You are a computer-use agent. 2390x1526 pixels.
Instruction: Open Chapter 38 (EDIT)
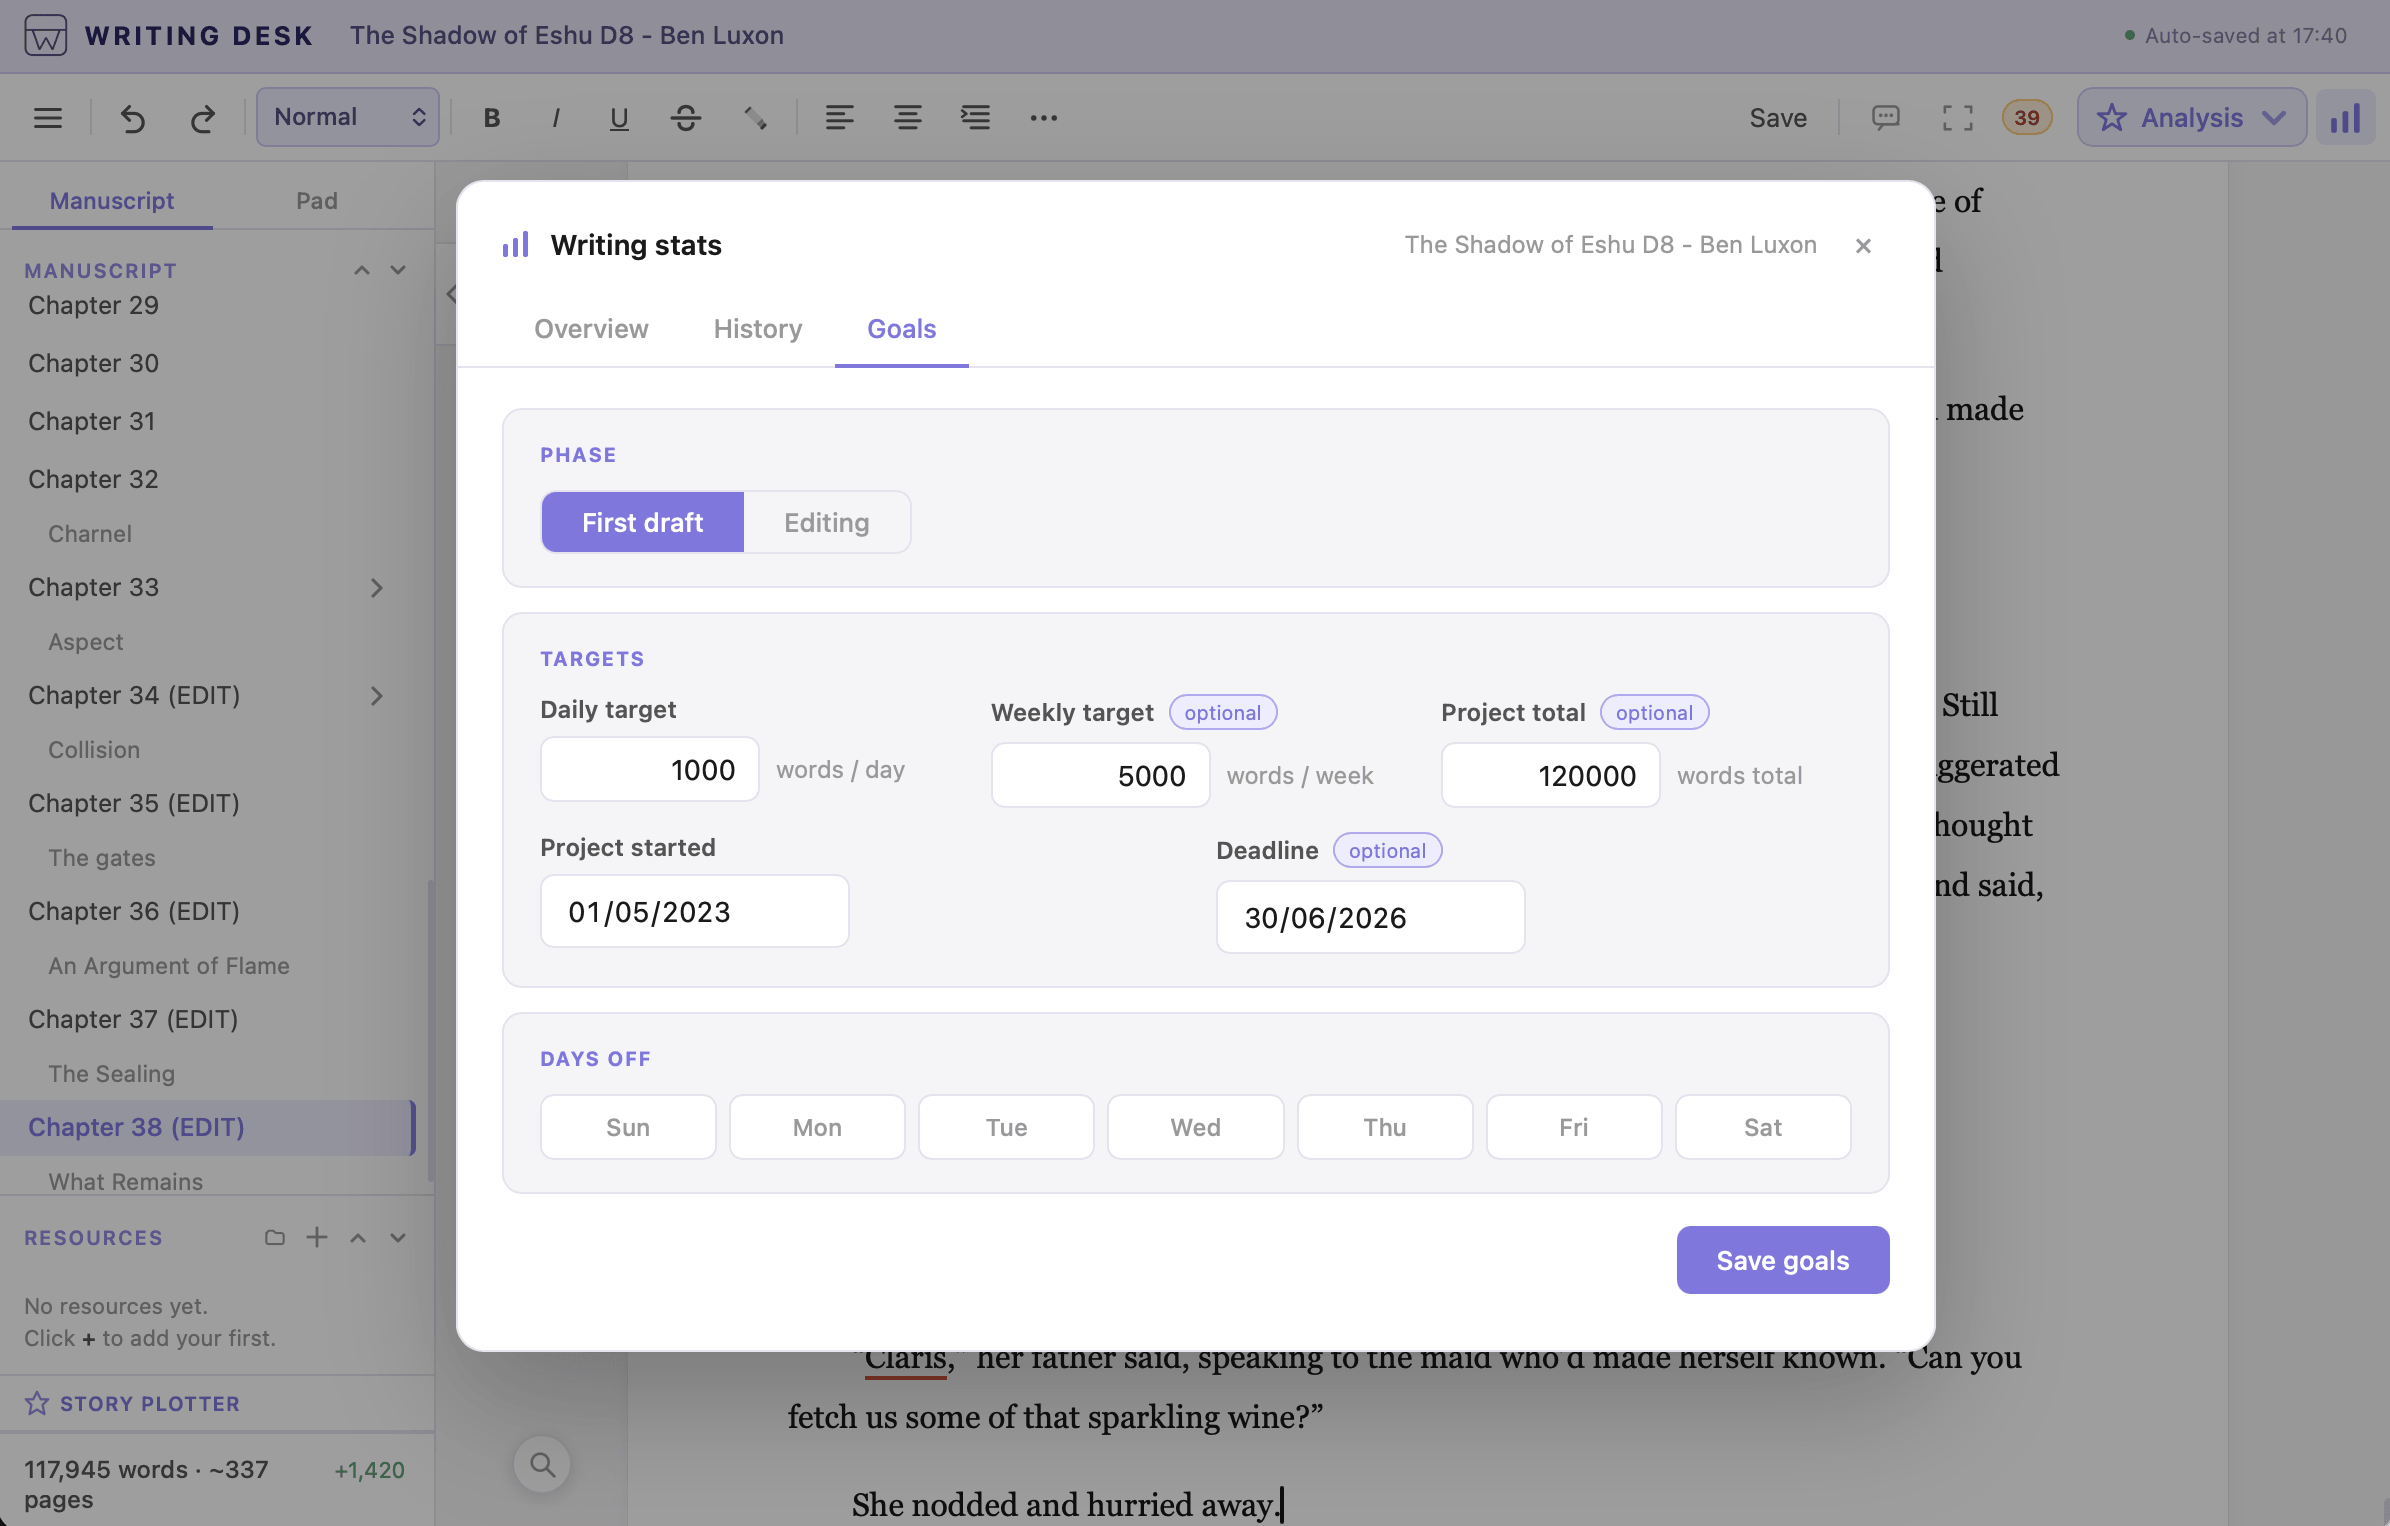coord(207,1128)
